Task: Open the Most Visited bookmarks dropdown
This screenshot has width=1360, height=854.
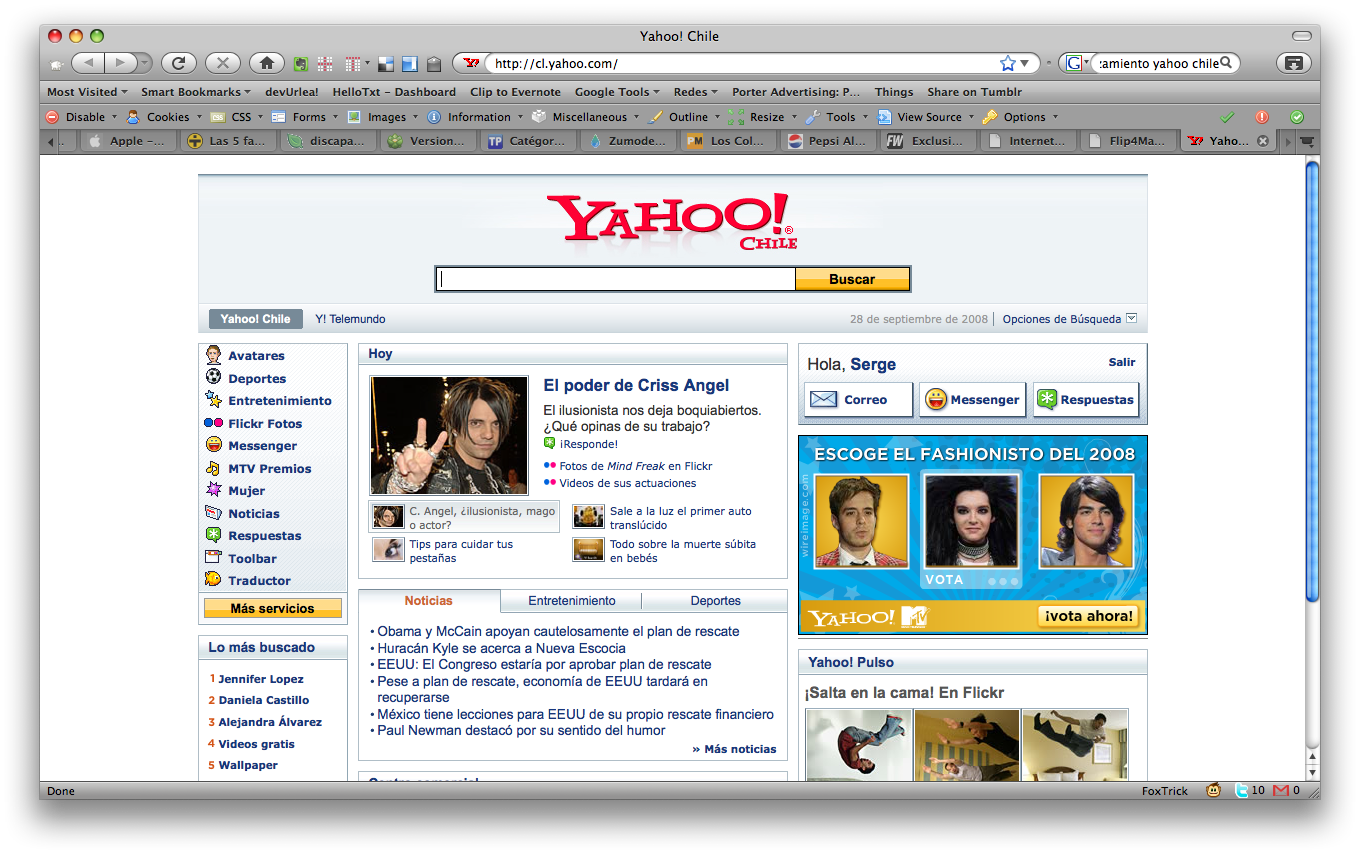Action: tap(87, 92)
